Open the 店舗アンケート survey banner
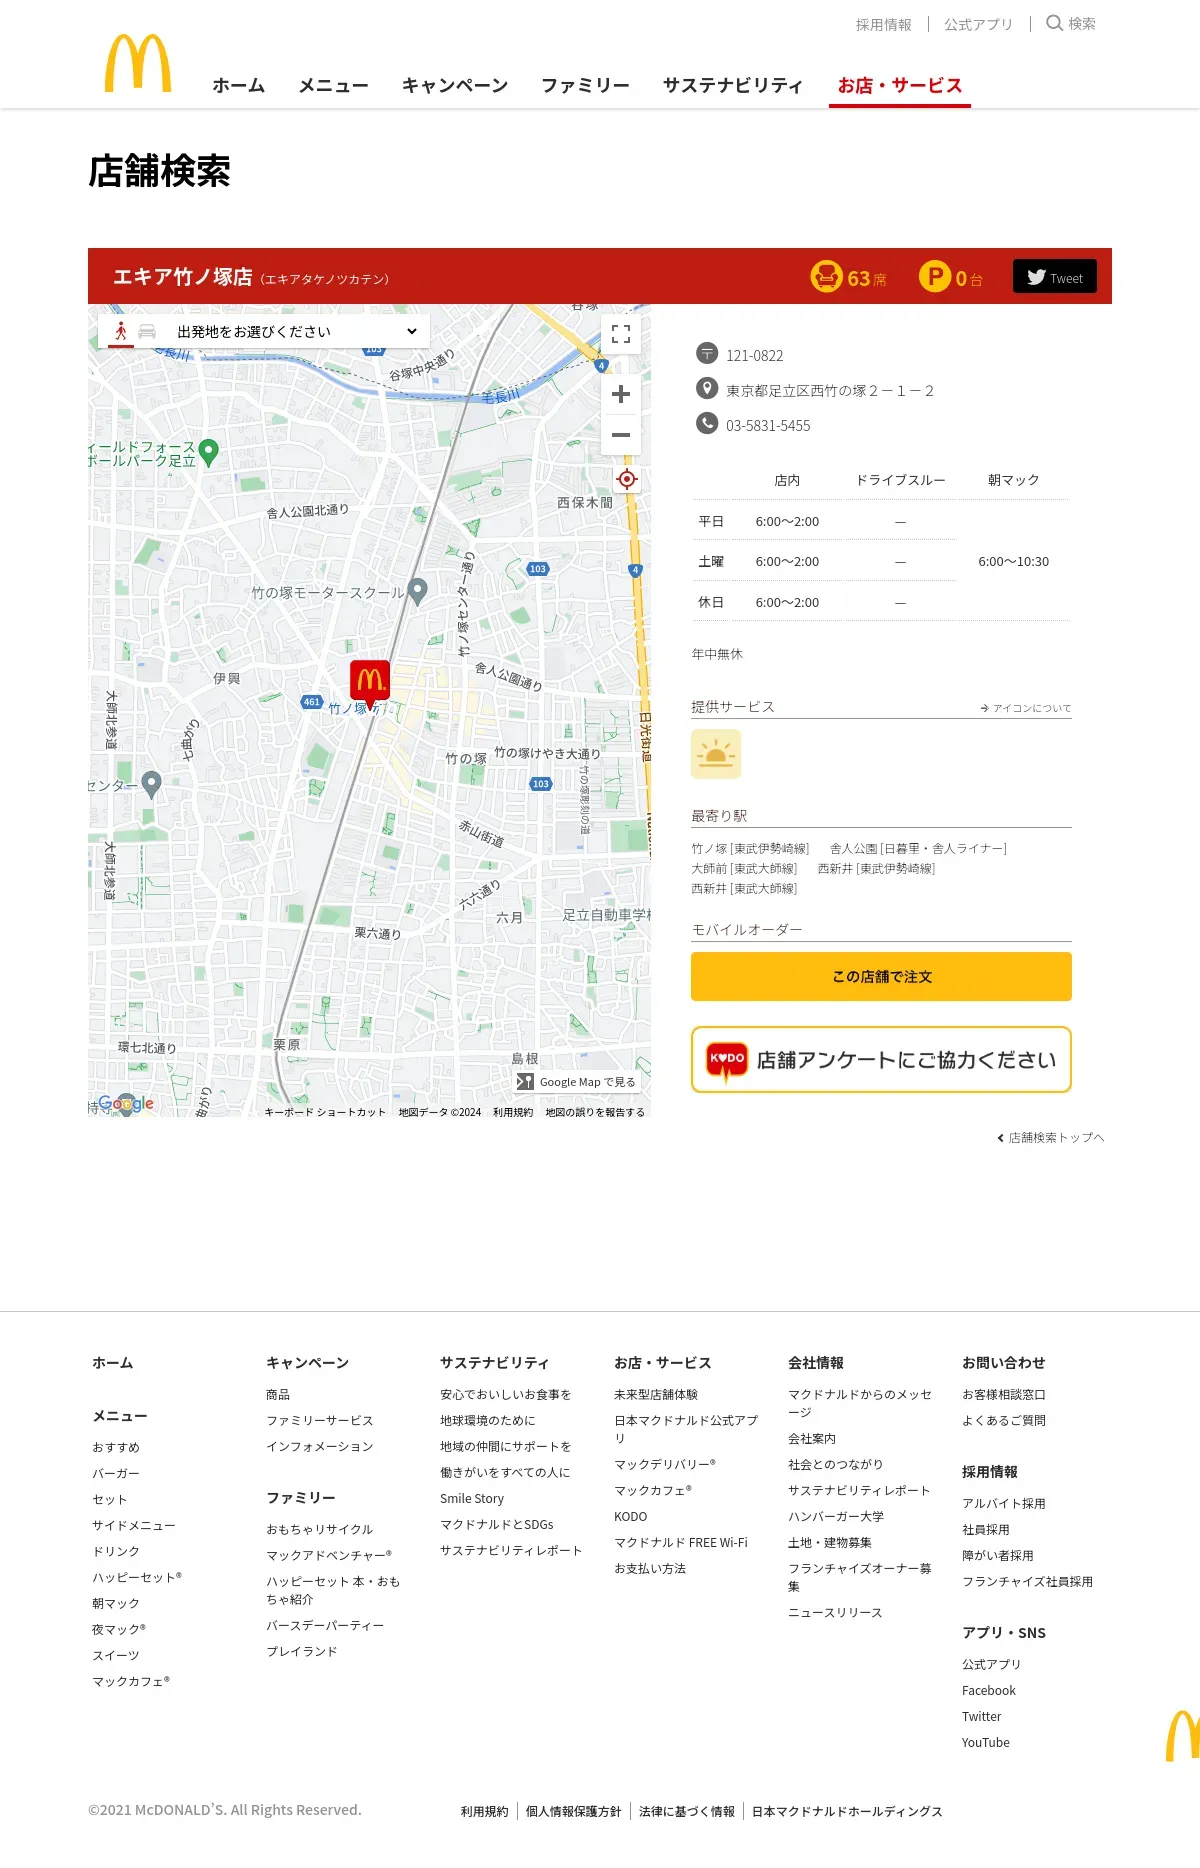Image resolution: width=1200 pixels, height=1868 pixels. pos(881,1060)
